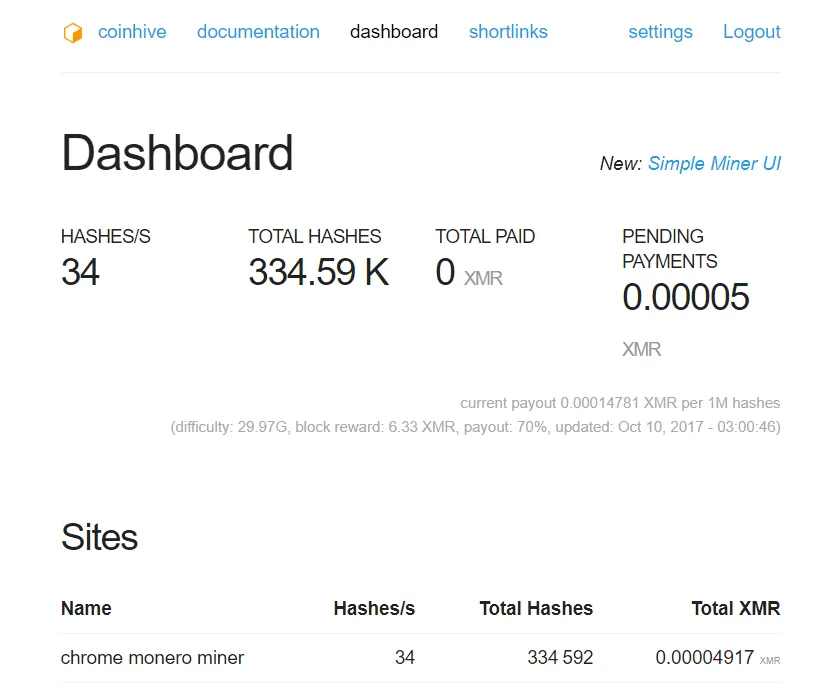Click the 334.59 K total hashes value
The height and width of the screenshot is (700, 824).
click(x=319, y=272)
